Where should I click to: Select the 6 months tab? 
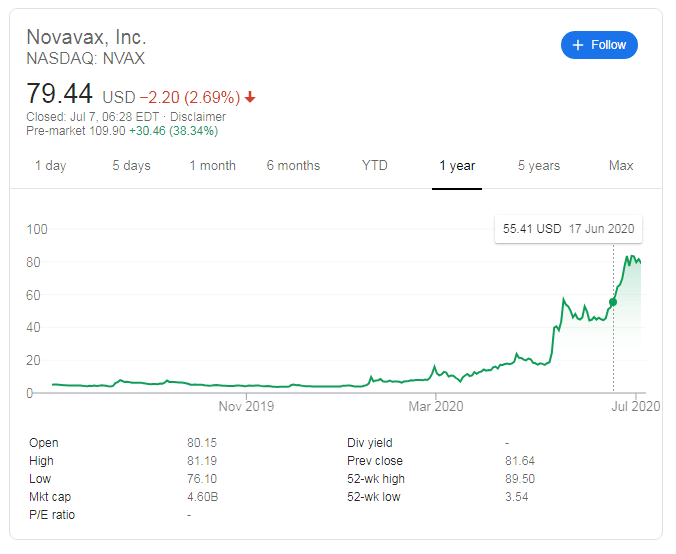tap(293, 166)
